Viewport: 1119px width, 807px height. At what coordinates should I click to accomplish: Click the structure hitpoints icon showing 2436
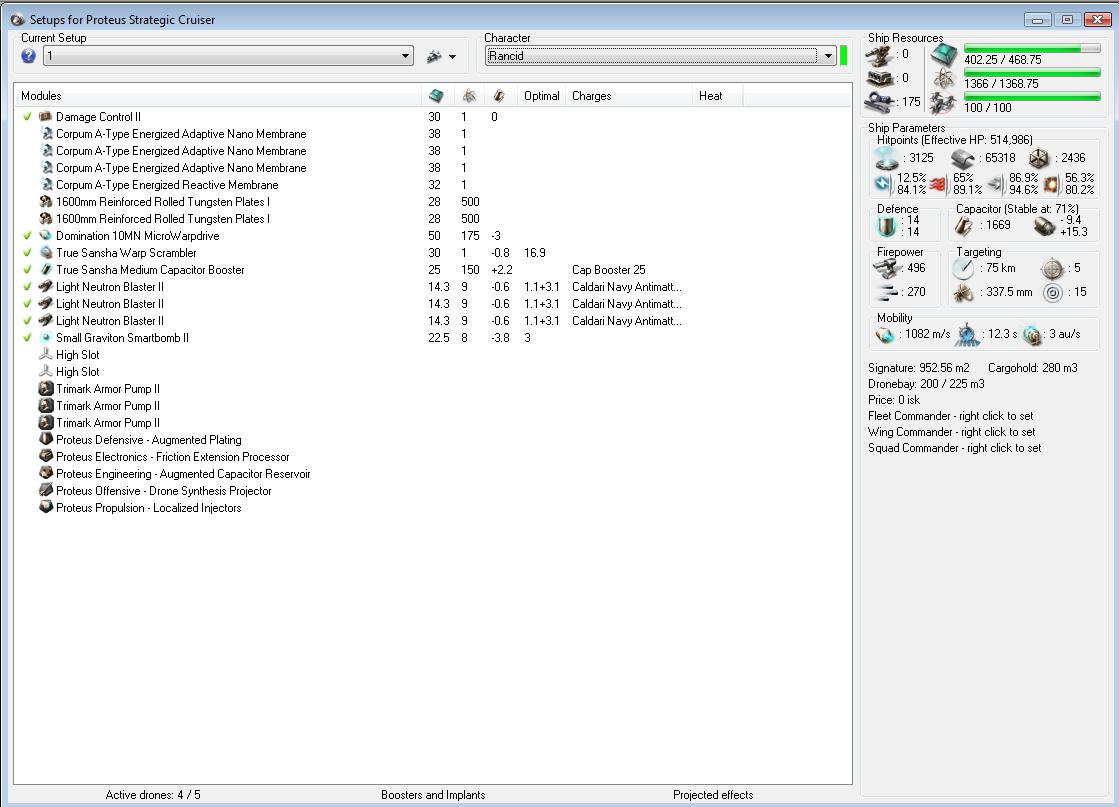[1039, 158]
